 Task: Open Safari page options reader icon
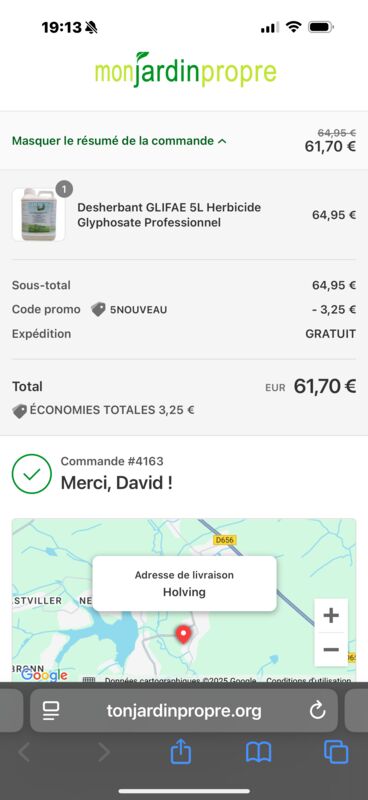coord(51,711)
